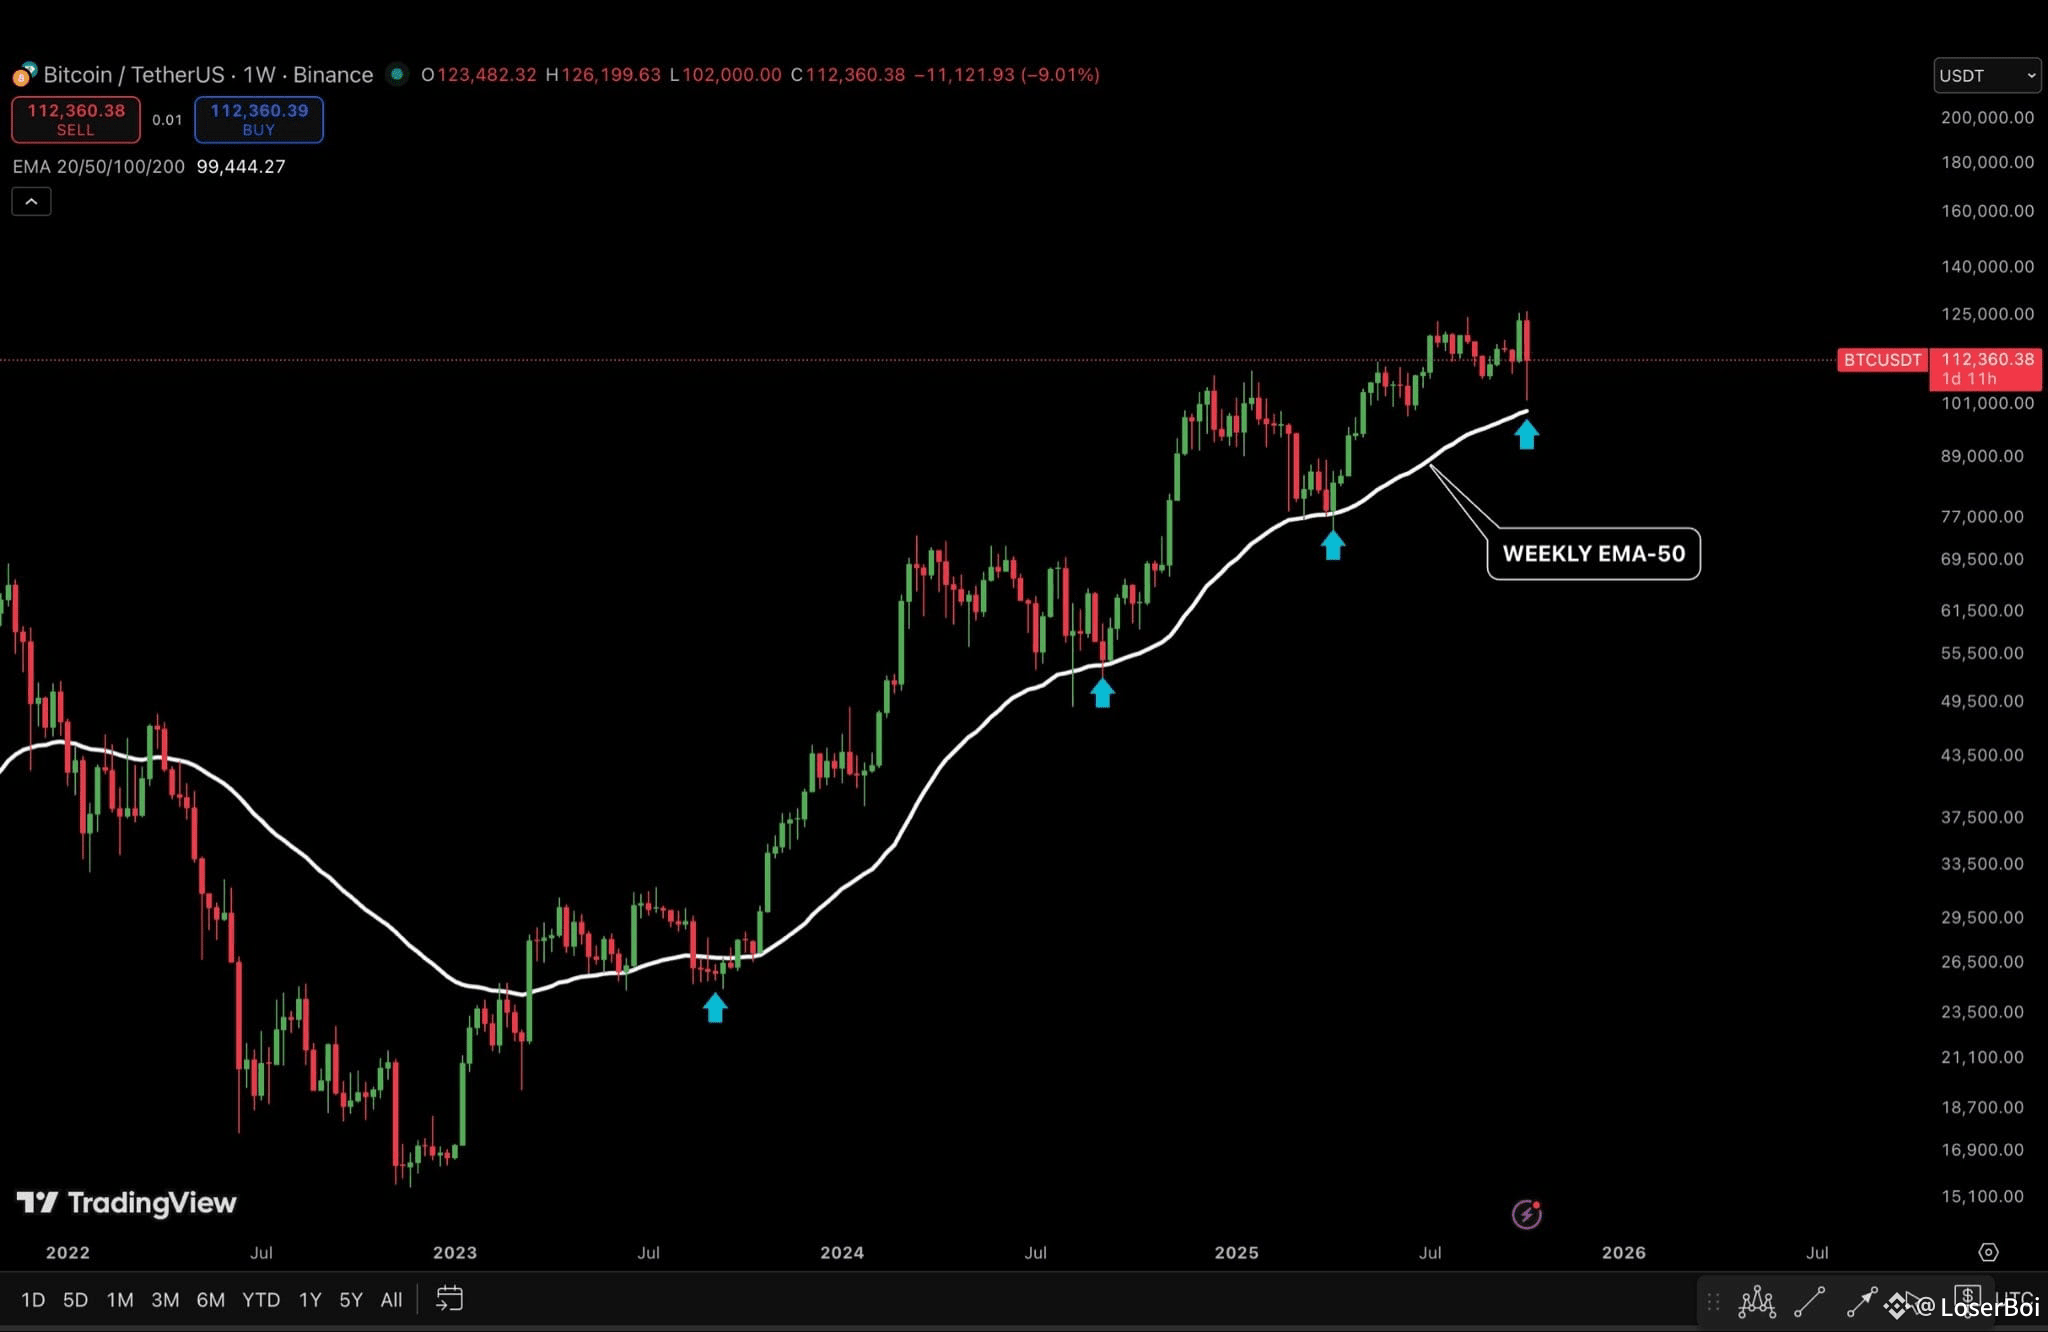This screenshot has width=2048, height=1332.
Task: Click the lightning bolt event icon
Action: point(1526,1214)
